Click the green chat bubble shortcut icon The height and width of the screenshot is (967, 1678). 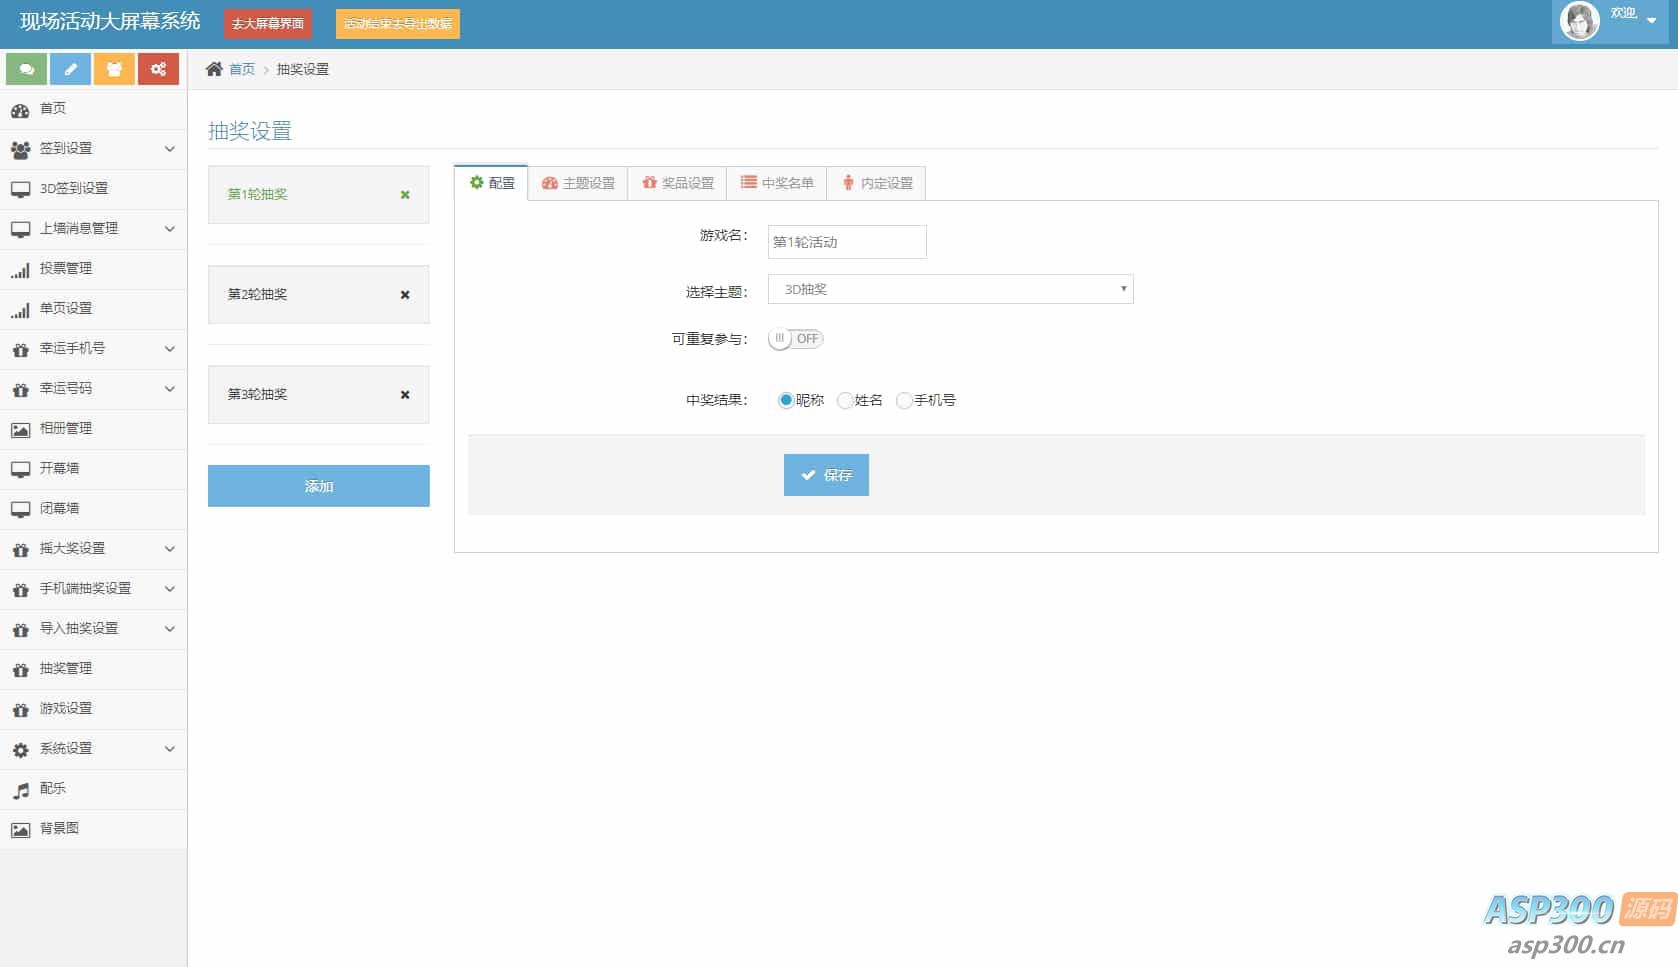[27, 69]
